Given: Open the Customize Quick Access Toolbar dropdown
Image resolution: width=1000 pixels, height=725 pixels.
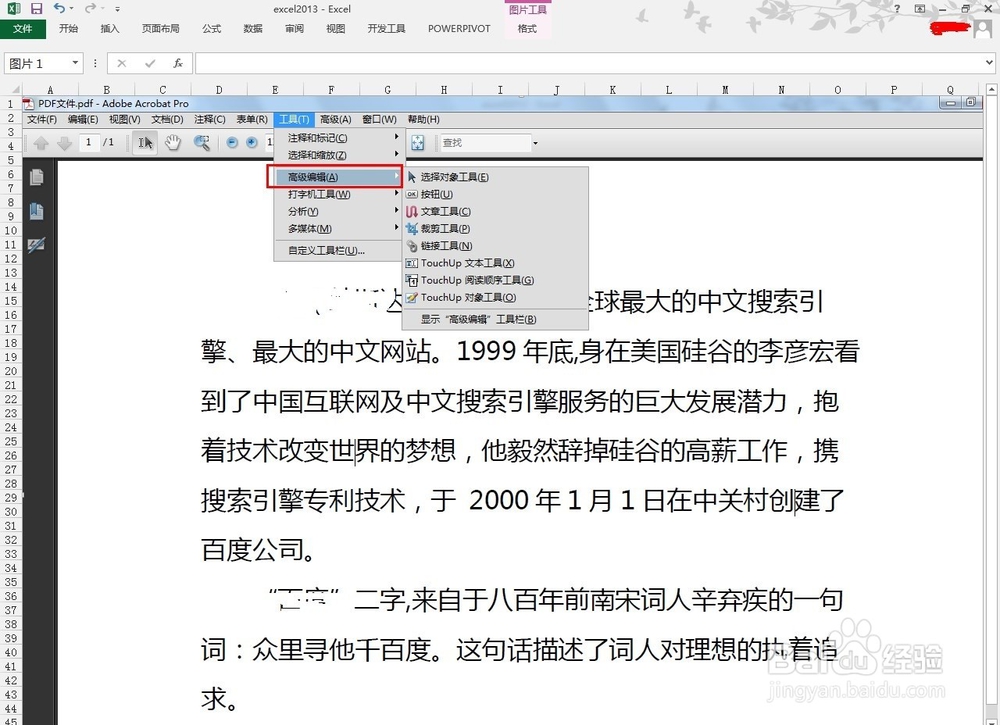Looking at the screenshot, I should 118,9.
